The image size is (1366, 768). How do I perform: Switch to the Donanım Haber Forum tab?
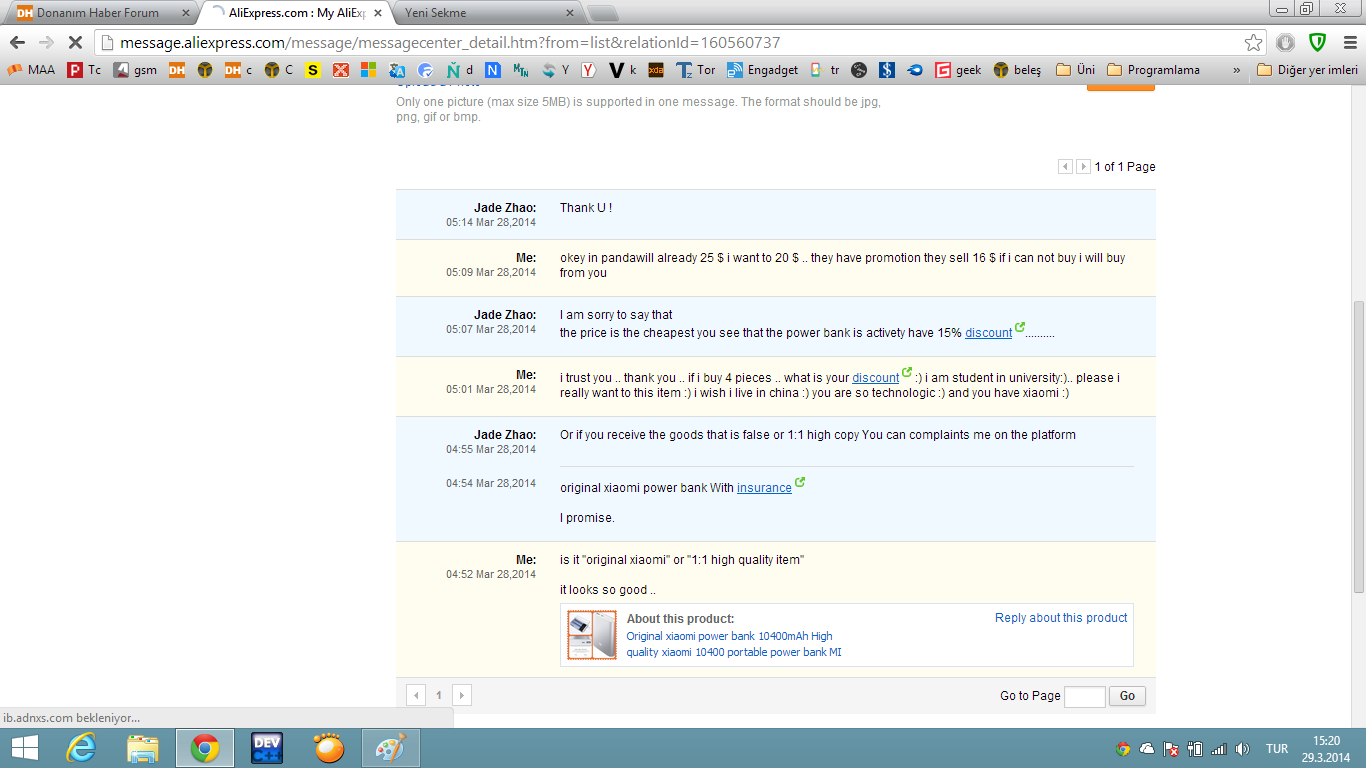[x=97, y=13]
